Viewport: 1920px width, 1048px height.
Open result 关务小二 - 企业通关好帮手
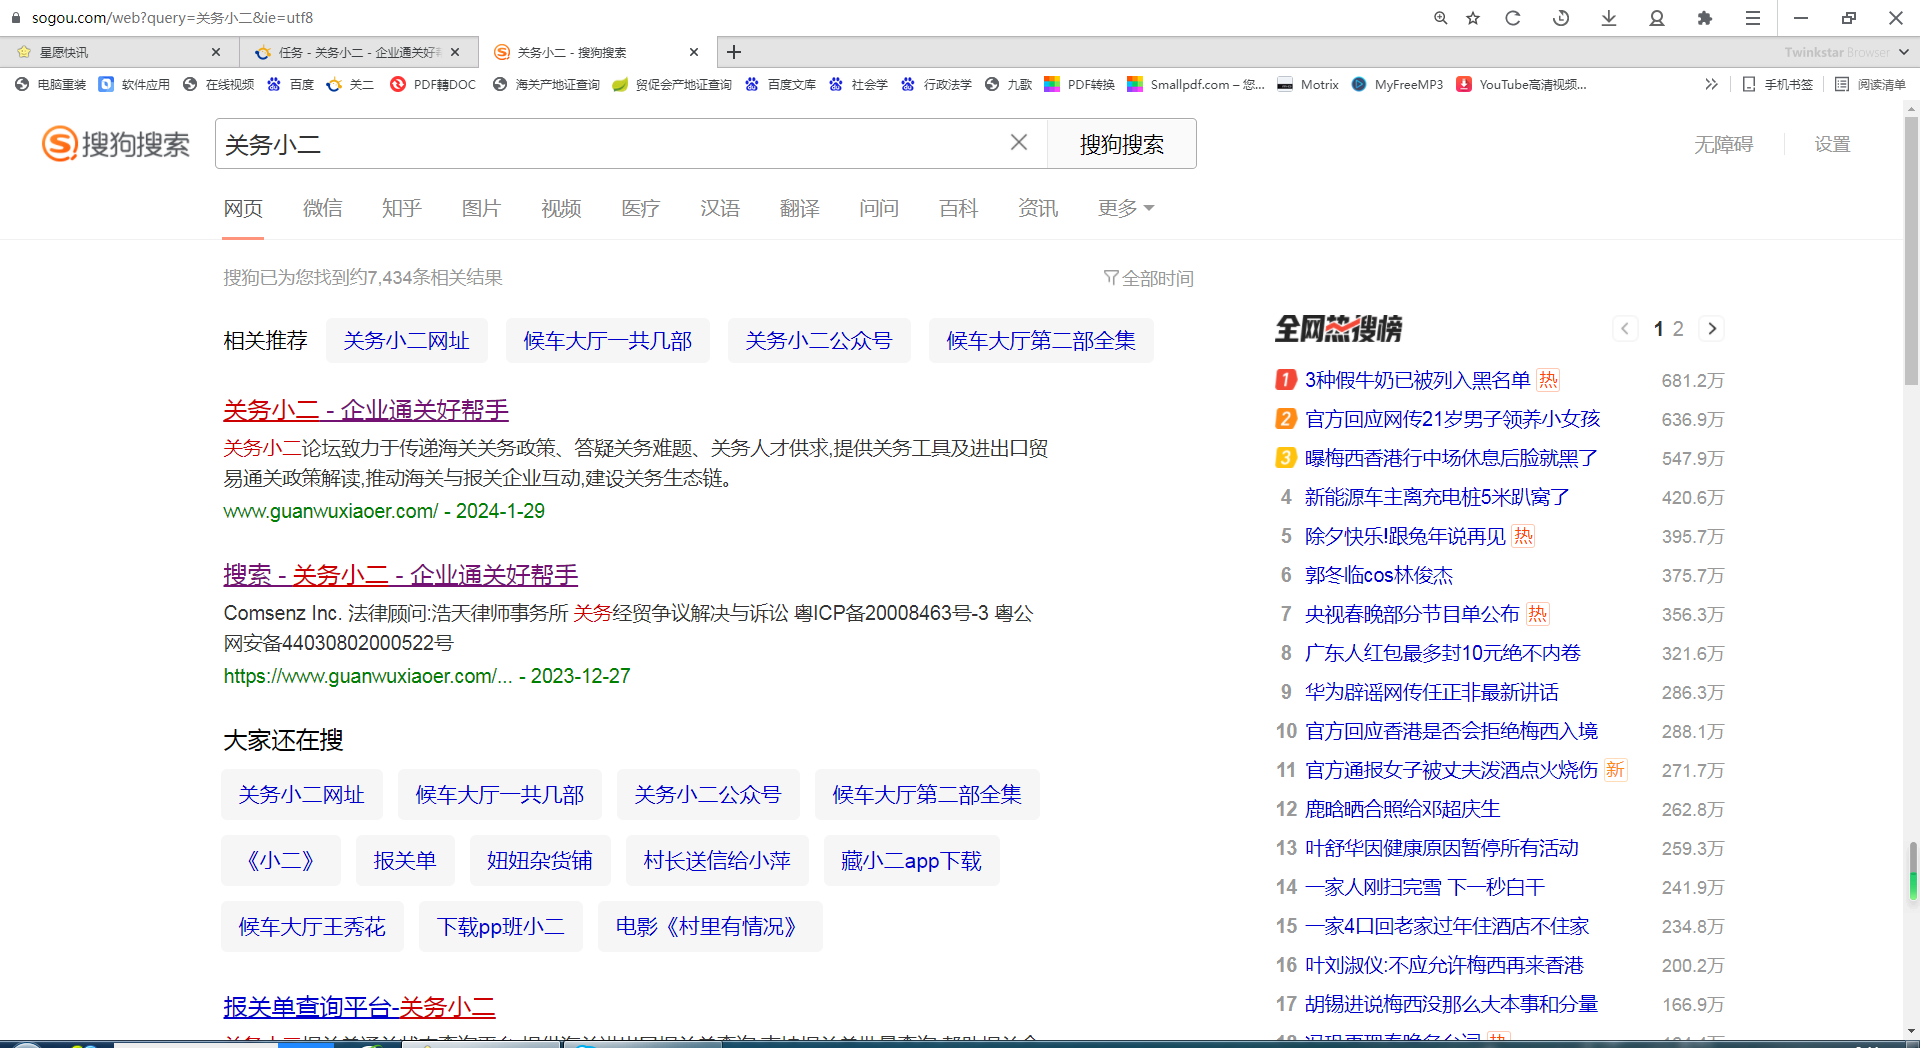coord(366,410)
